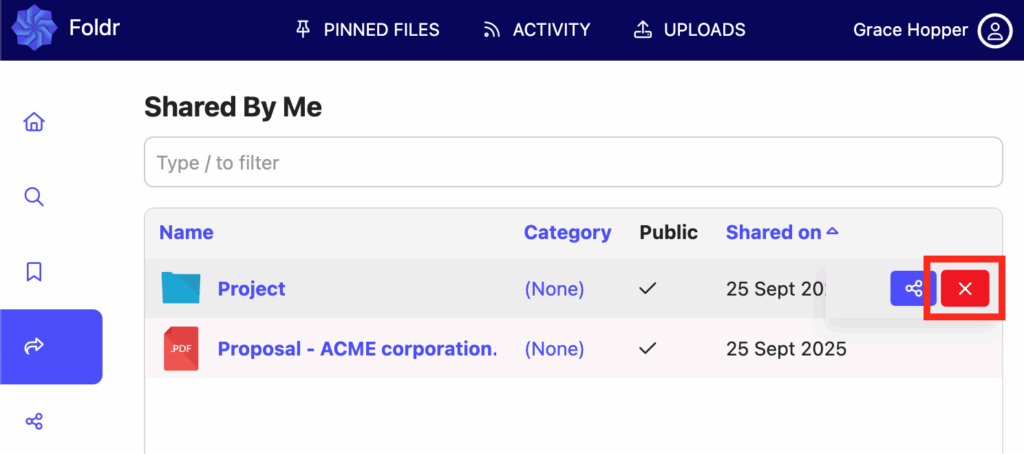Remove the Project share with red X

pos(965,289)
